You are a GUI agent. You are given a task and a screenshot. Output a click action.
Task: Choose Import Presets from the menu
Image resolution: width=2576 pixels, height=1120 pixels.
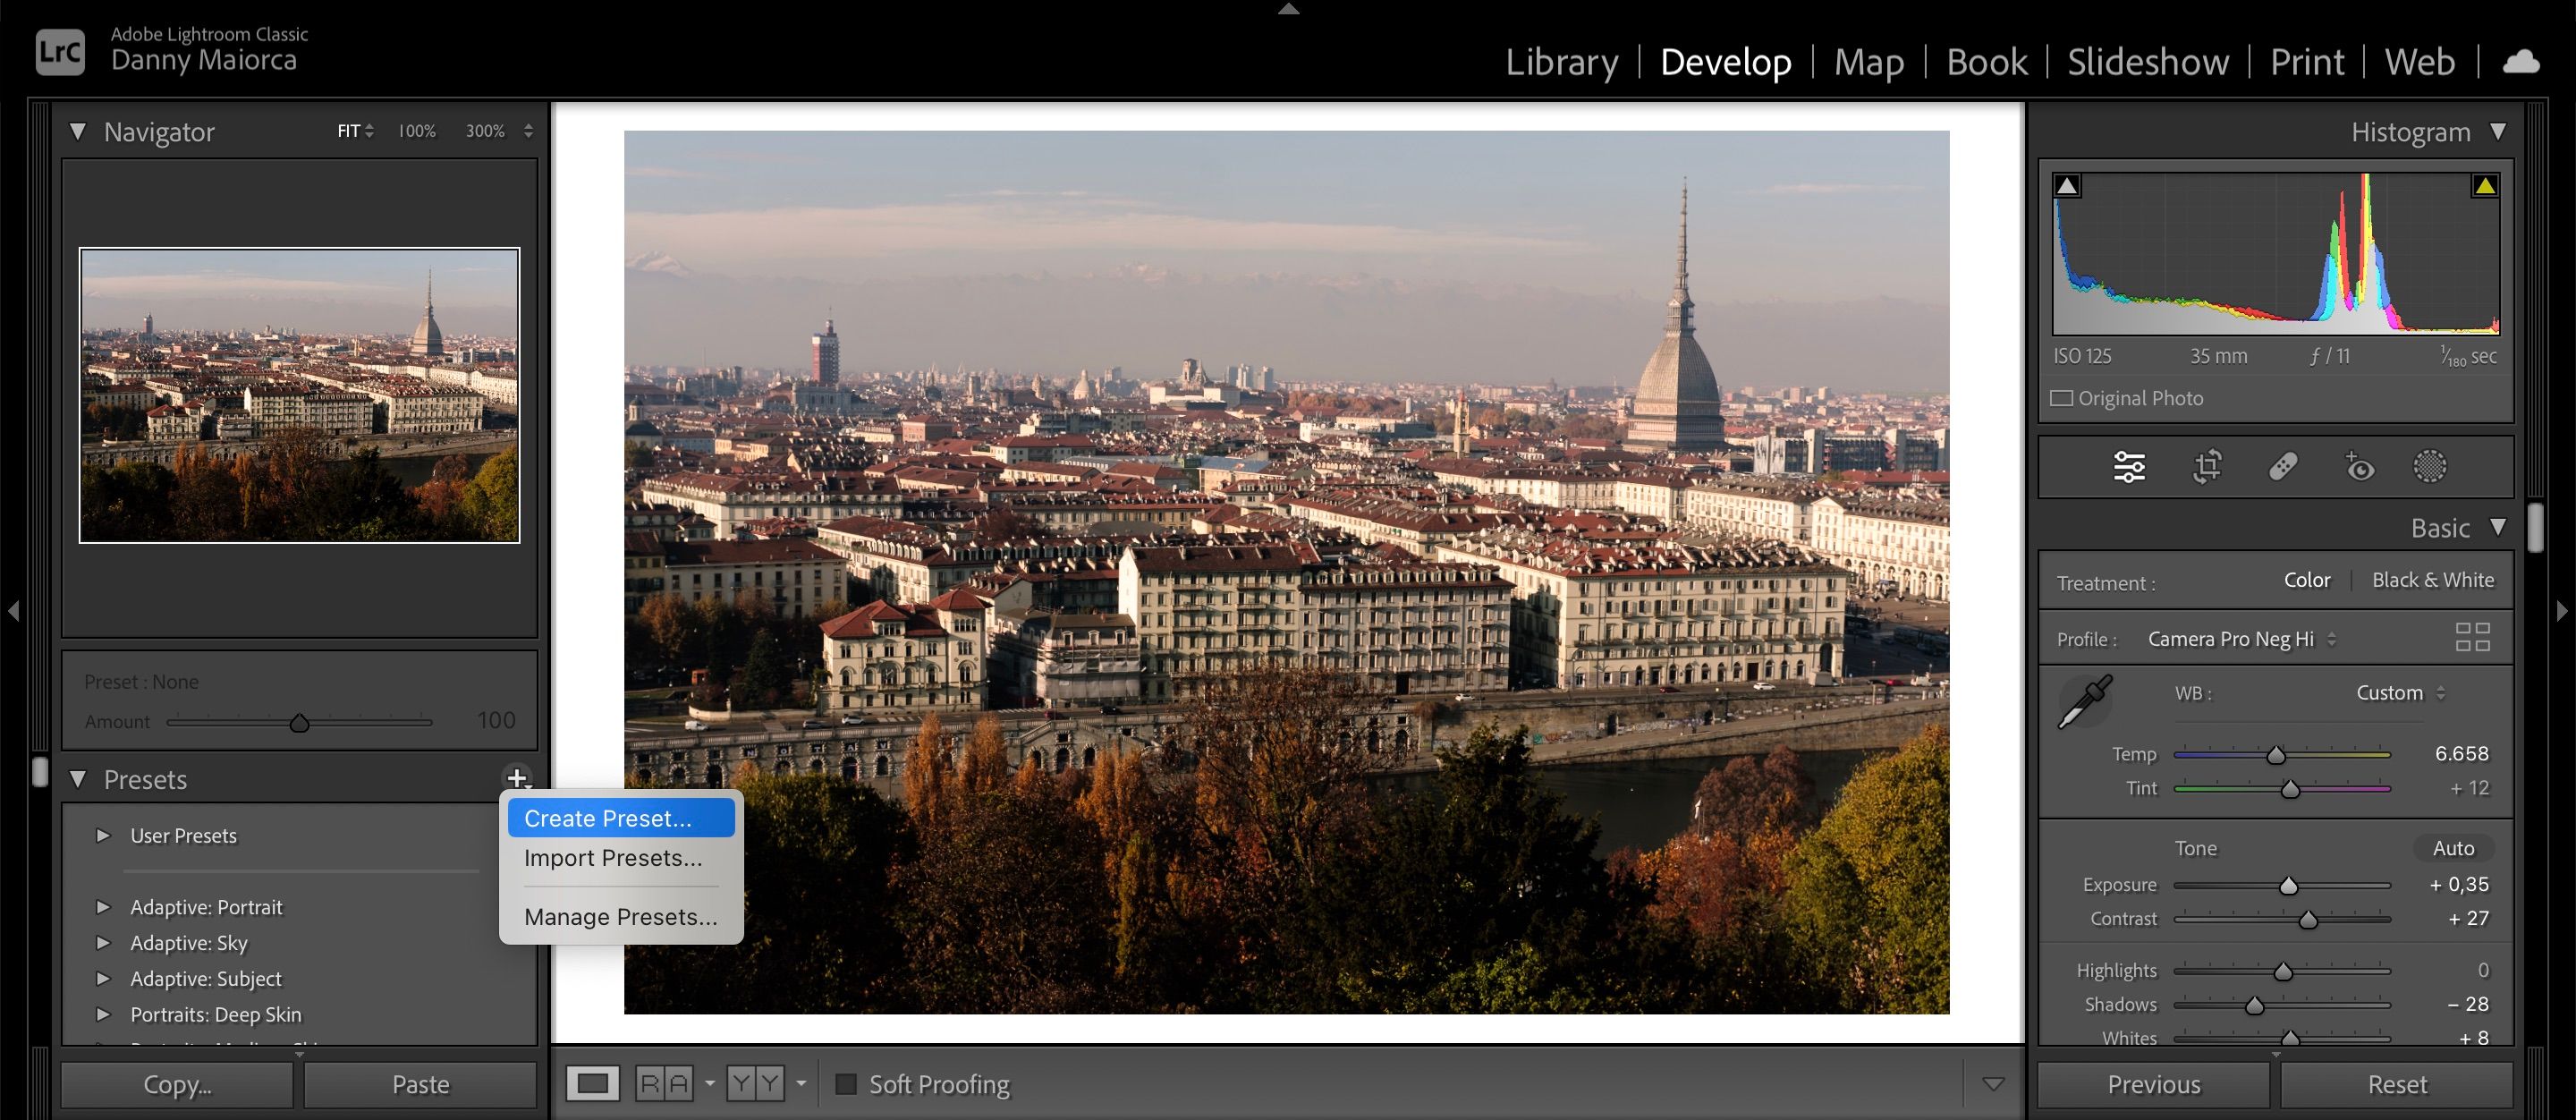611,857
